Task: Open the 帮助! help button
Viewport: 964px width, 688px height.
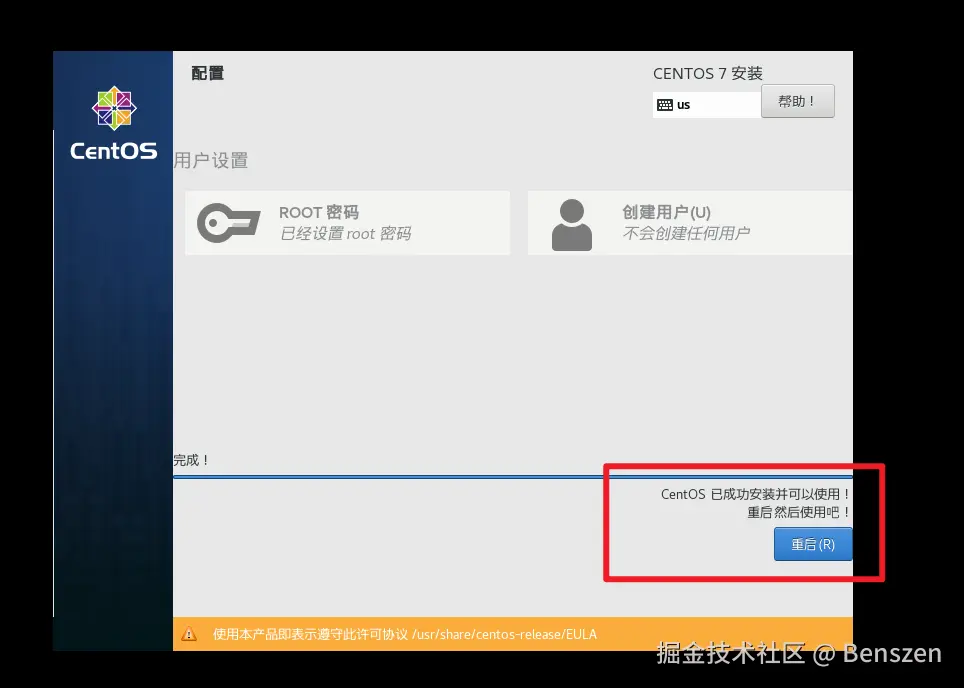Action: [797, 101]
